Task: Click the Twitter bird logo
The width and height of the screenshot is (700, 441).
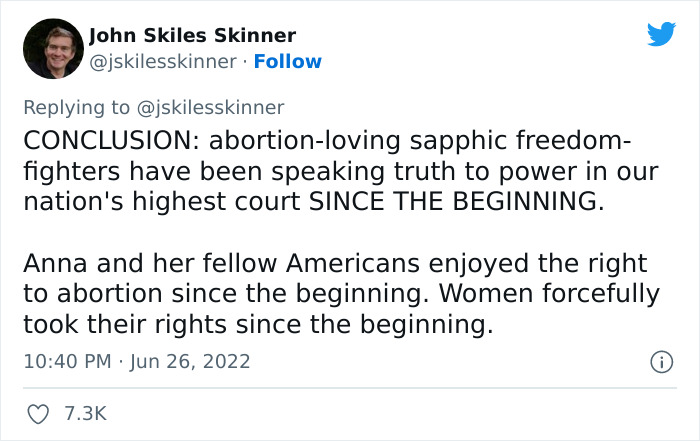Action: 661,35
